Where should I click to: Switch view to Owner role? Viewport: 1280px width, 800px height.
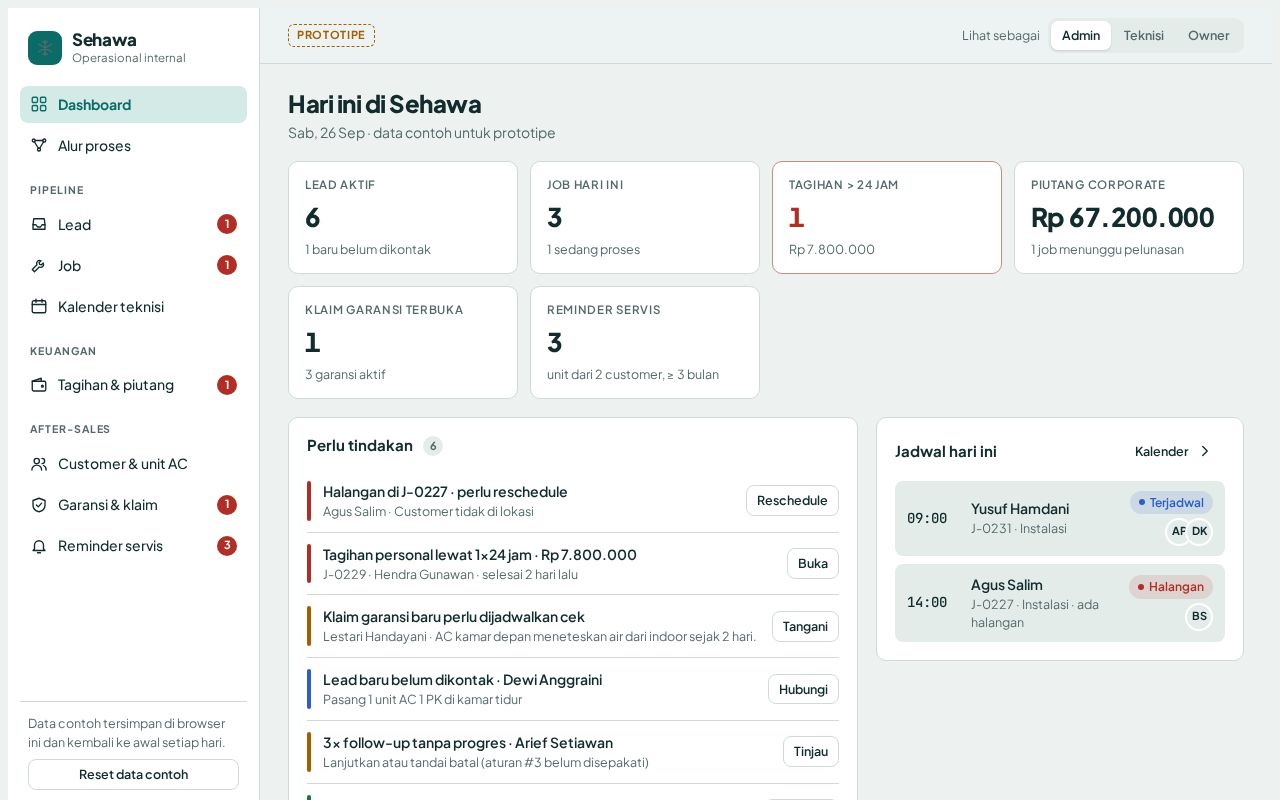1208,35
